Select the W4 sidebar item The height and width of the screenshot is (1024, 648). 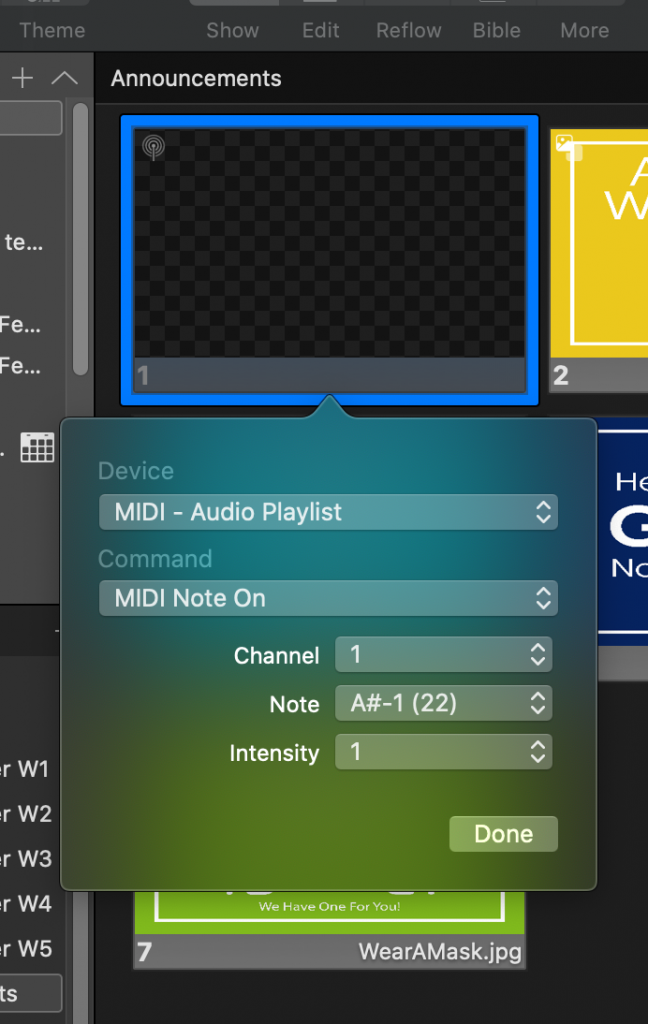coord(26,904)
